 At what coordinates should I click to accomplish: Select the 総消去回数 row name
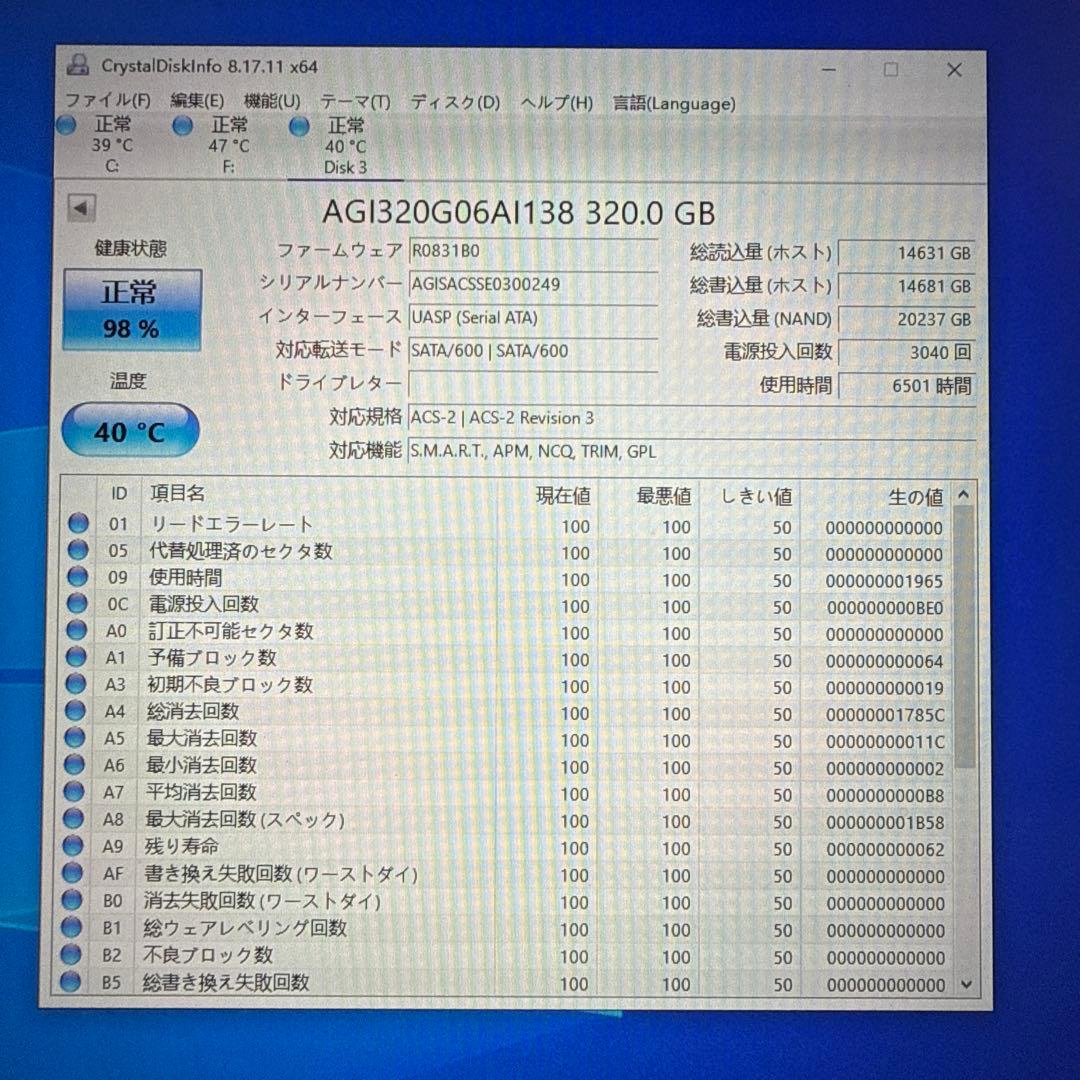tap(192, 711)
